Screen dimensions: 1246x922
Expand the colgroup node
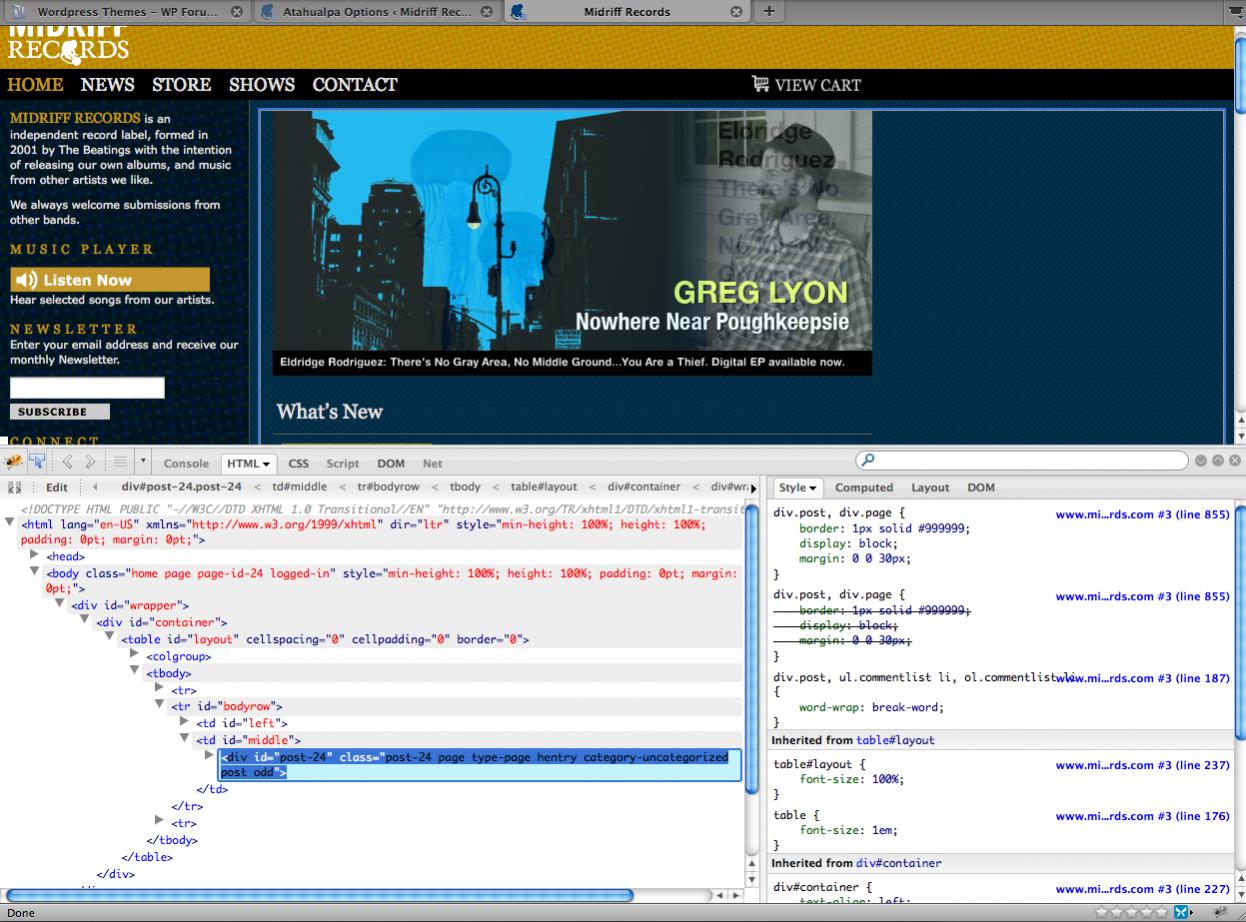point(135,654)
